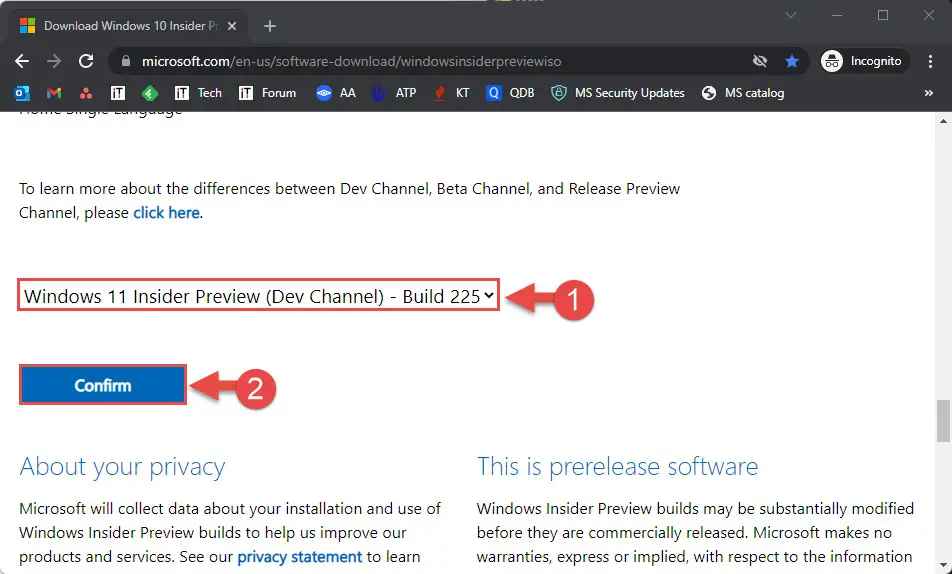Close the Download Windows 10 Insider tab
The image size is (952, 574).
pos(232,26)
